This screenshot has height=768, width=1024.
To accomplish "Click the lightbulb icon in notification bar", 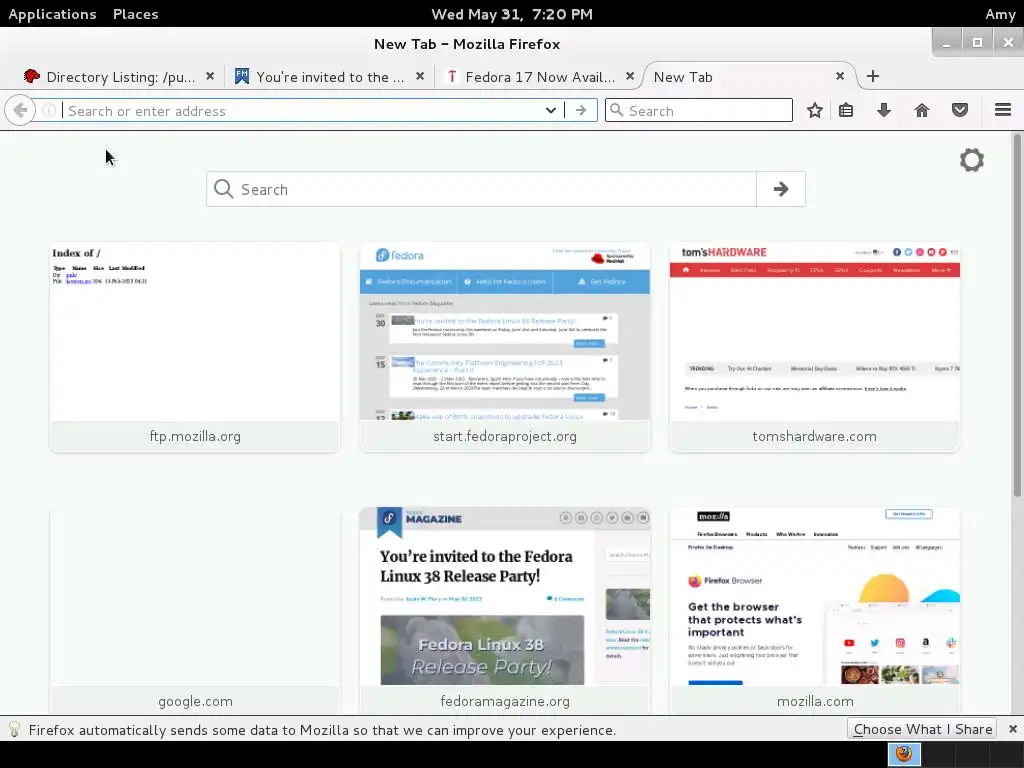I will pyautogui.click(x=14, y=729).
